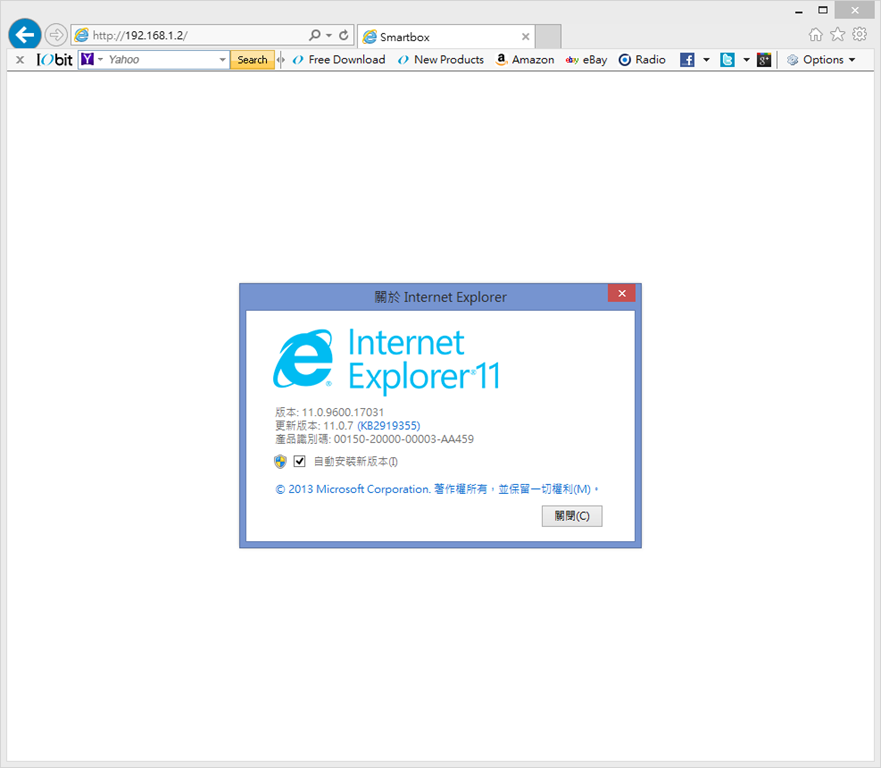The image size is (881, 768).
Task: Open the Twitter toolbar icon
Action: (x=727, y=60)
